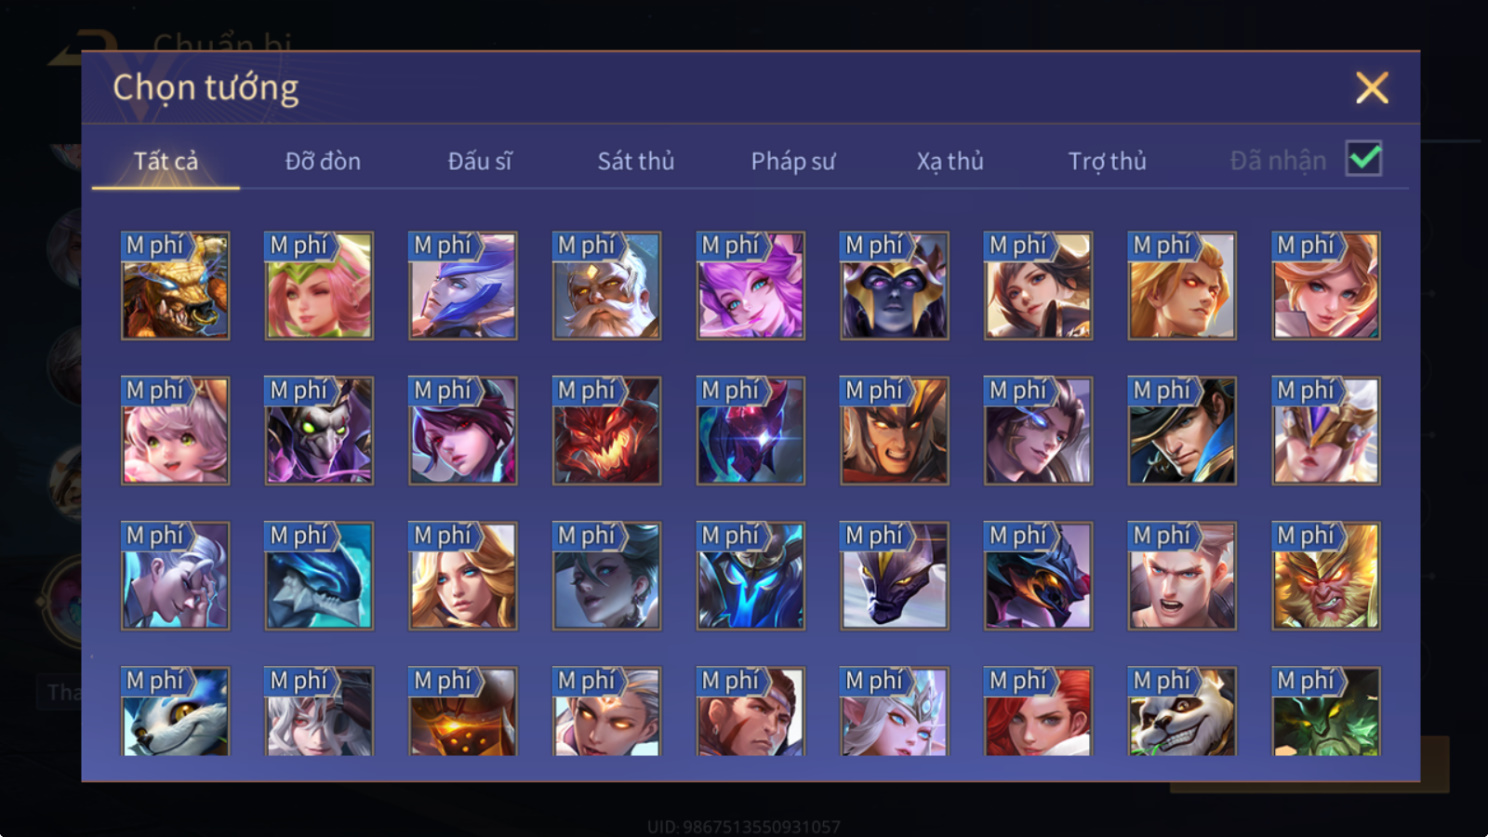
Task: Close the Chọn tướng dialog
Action: point(1372,88)
